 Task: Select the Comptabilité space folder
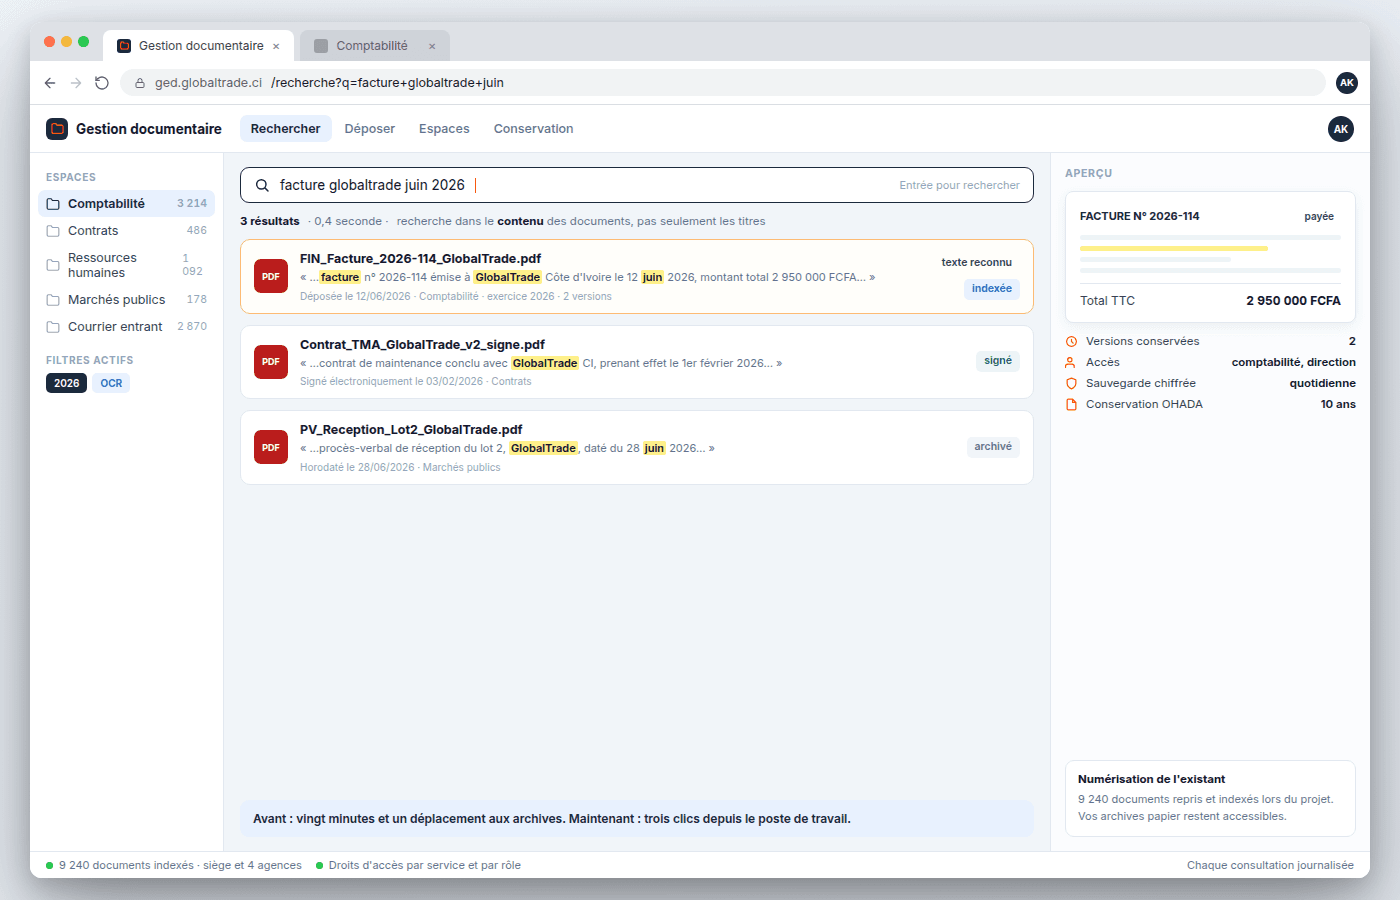[x=126, y=204]
